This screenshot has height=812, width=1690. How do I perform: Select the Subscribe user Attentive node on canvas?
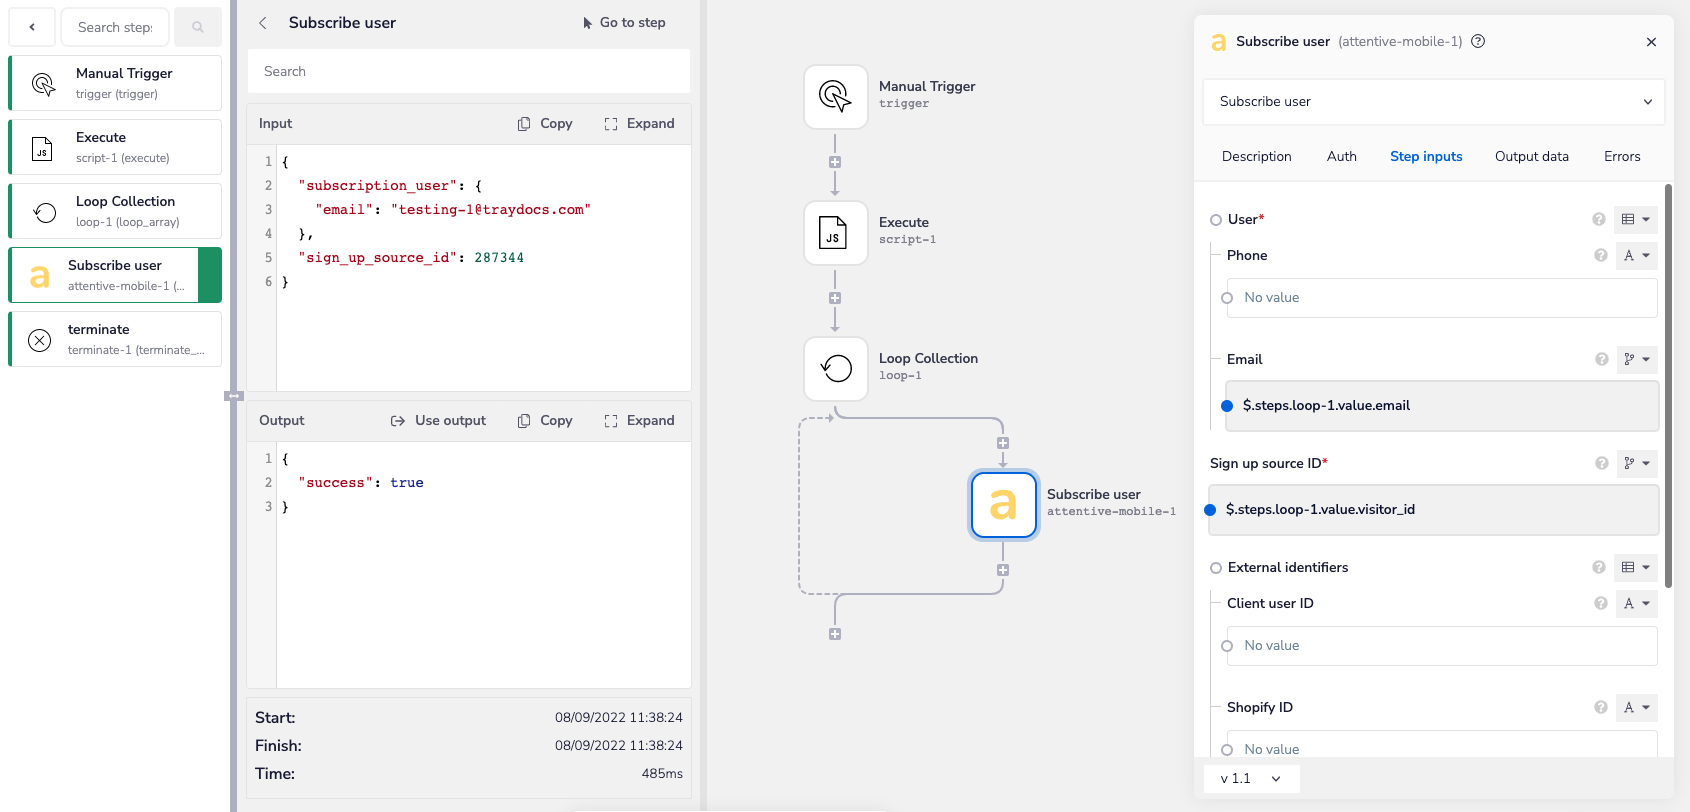[1003, 505]
